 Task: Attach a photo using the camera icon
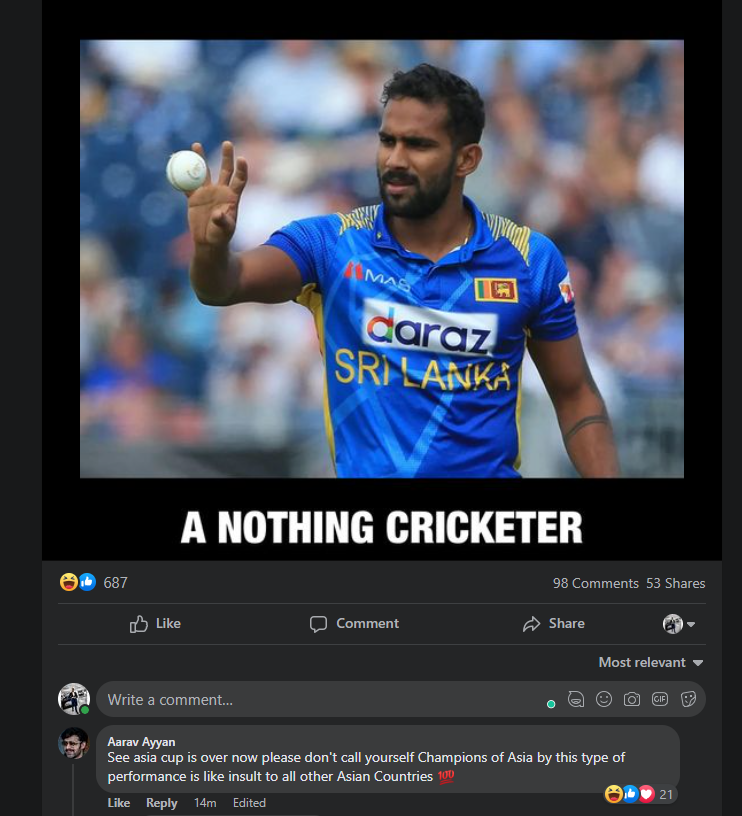[632, 699]
